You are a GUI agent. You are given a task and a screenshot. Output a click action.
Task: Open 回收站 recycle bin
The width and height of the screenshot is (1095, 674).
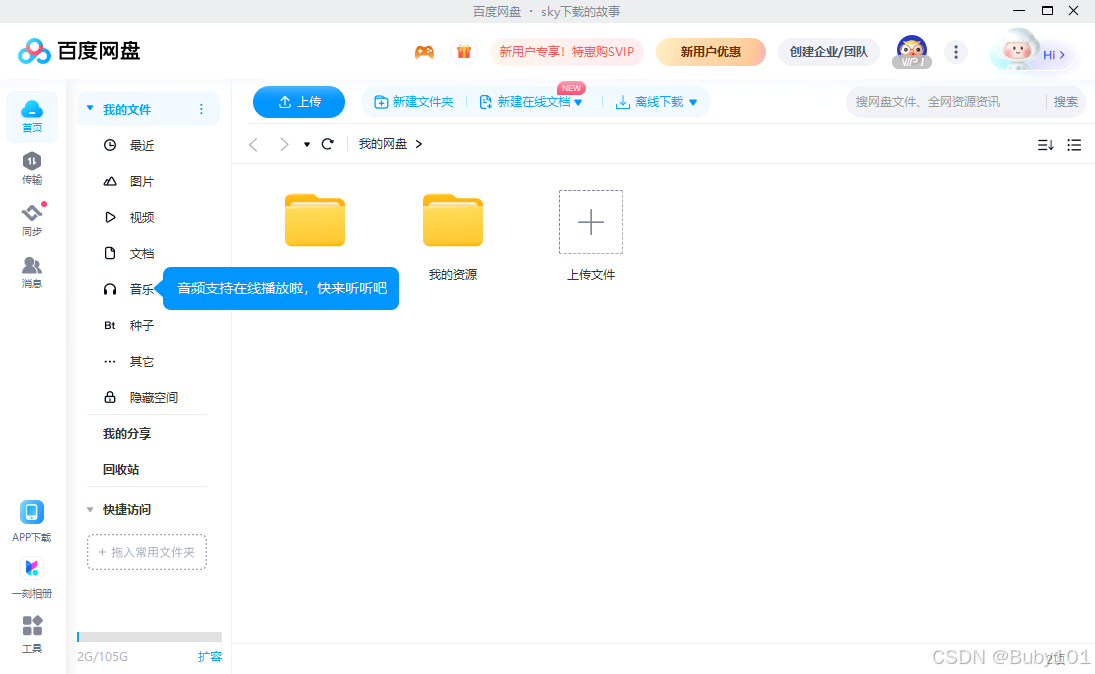pyautogui.click(x=121, y=469)
